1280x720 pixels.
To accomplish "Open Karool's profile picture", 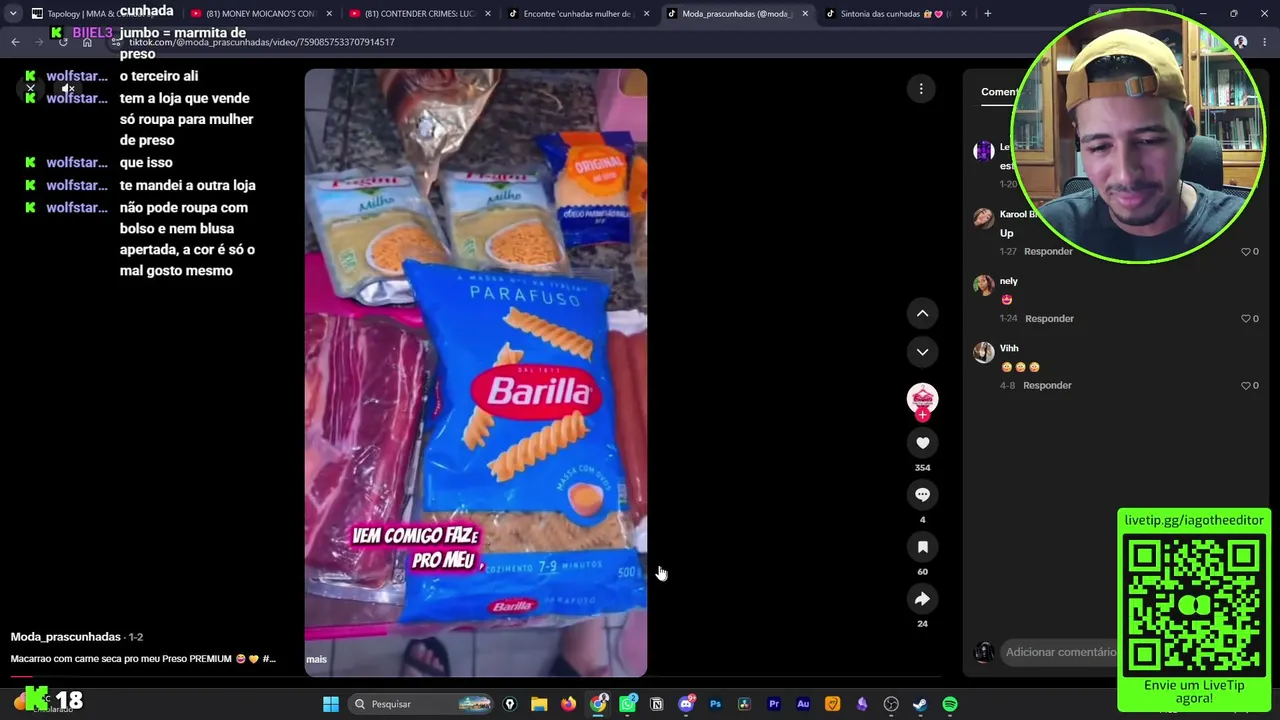I will tap(984, 218).
